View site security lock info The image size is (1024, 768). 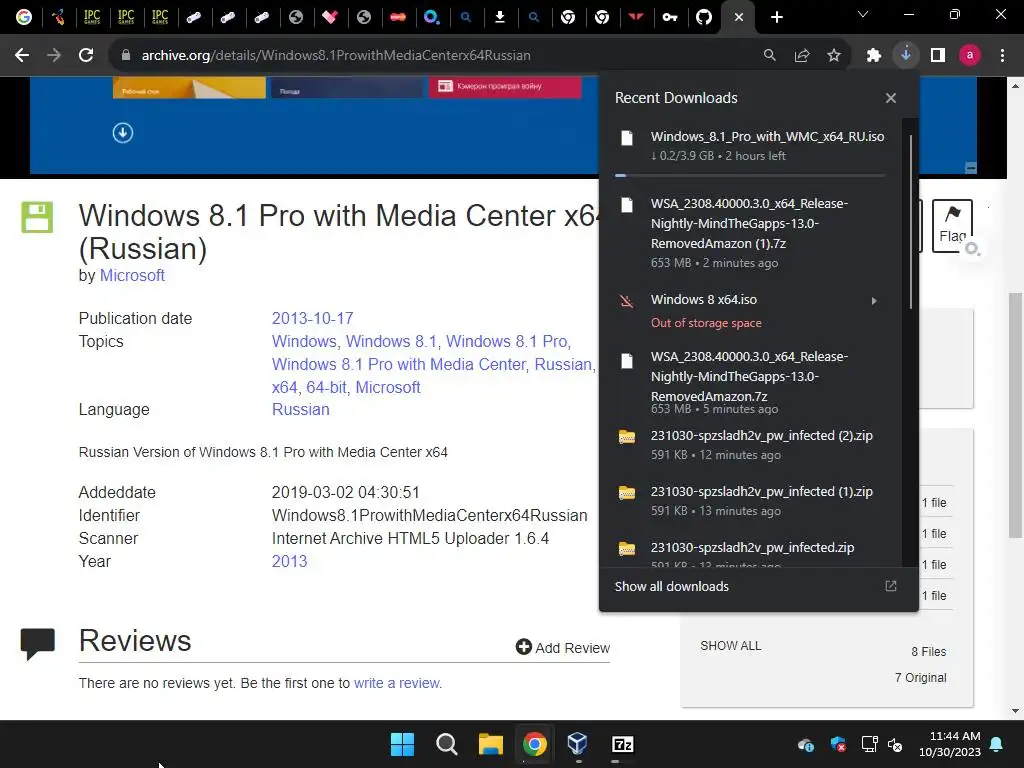(126, 56)
